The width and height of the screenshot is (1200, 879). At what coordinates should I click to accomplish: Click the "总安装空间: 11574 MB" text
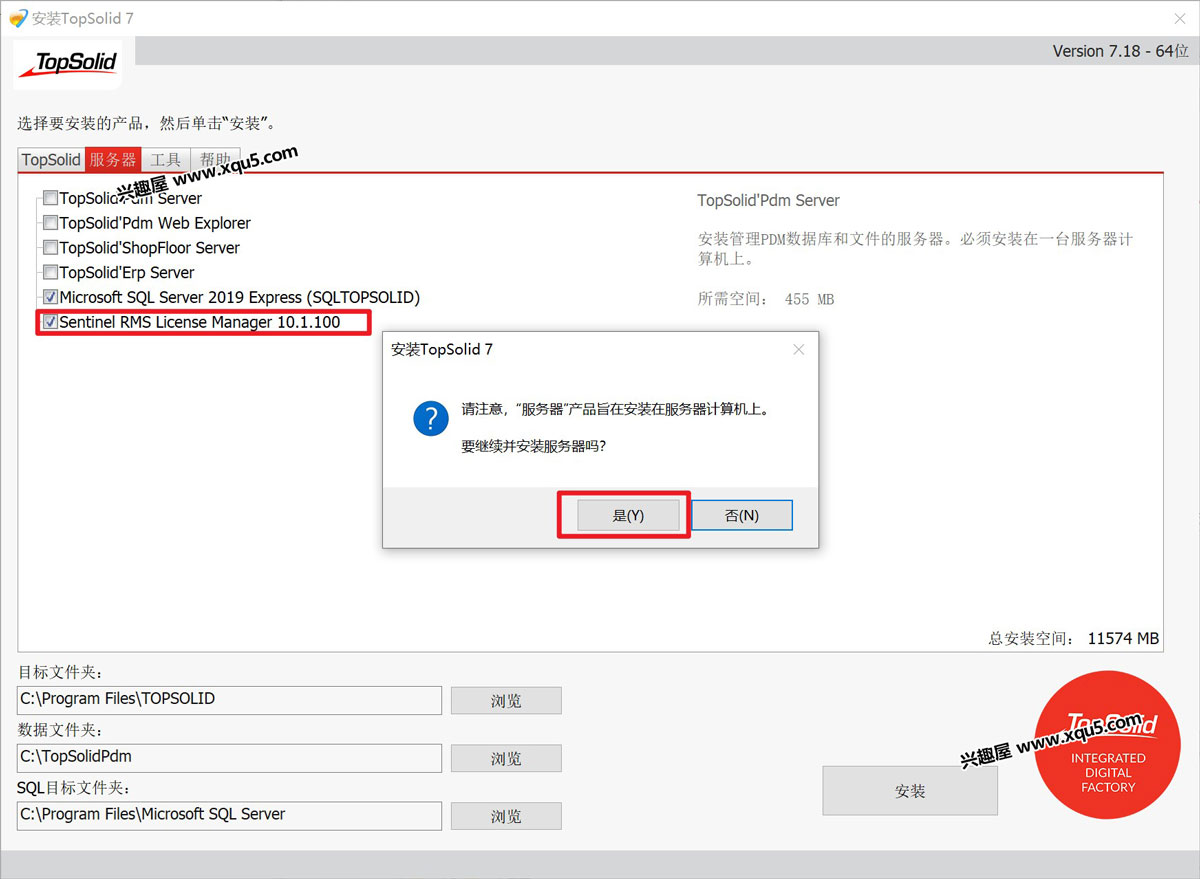(1074, 638)
